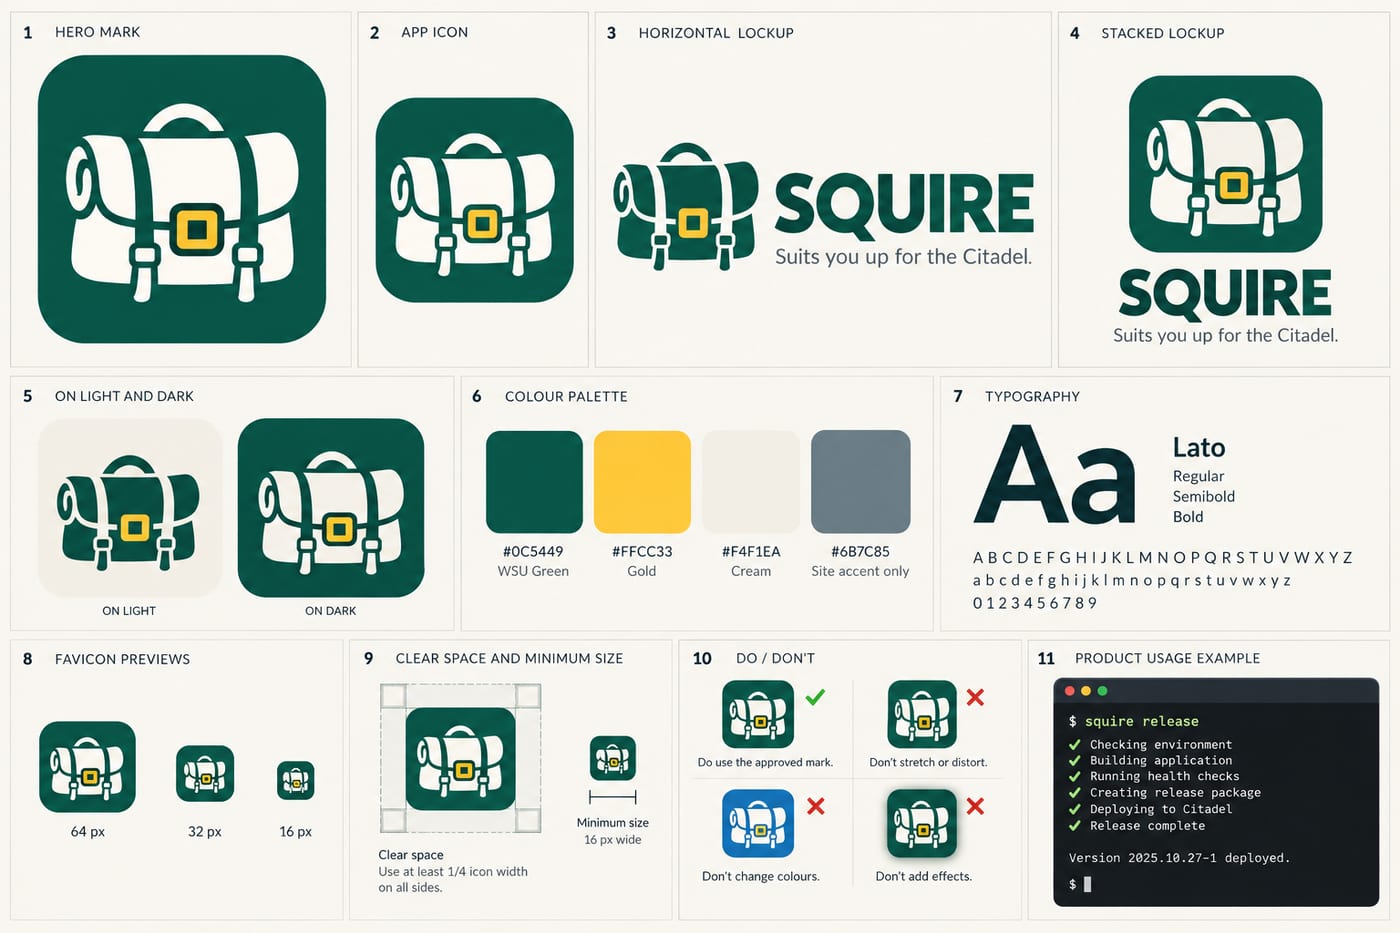This screenshot has width=1400, height=933.
Task: Pick the WSU Green colour swatch
Action: click(x=534, y=482)
